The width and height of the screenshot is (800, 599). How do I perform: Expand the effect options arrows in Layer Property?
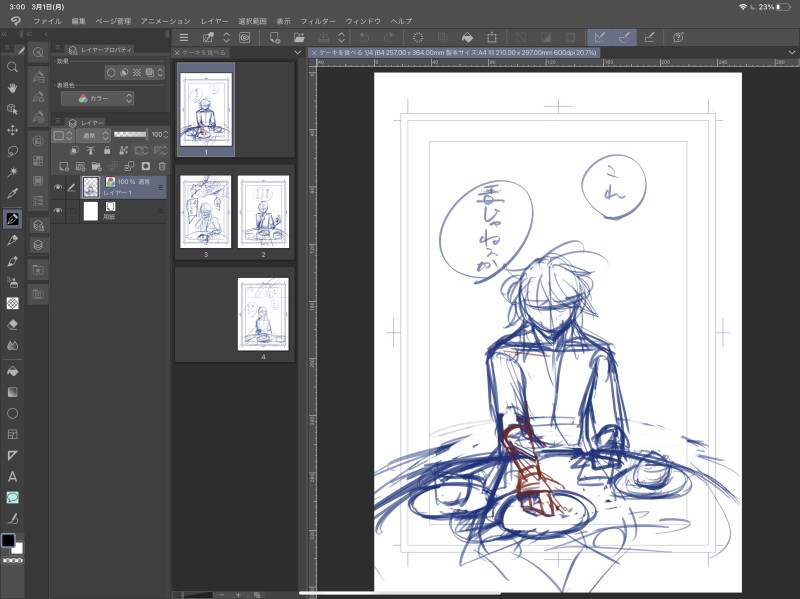click(x=160, y=72)
